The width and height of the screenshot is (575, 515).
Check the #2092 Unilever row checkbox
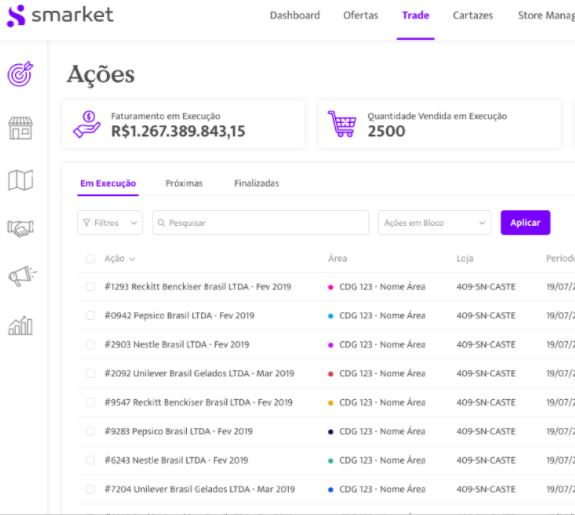point(90,373)
